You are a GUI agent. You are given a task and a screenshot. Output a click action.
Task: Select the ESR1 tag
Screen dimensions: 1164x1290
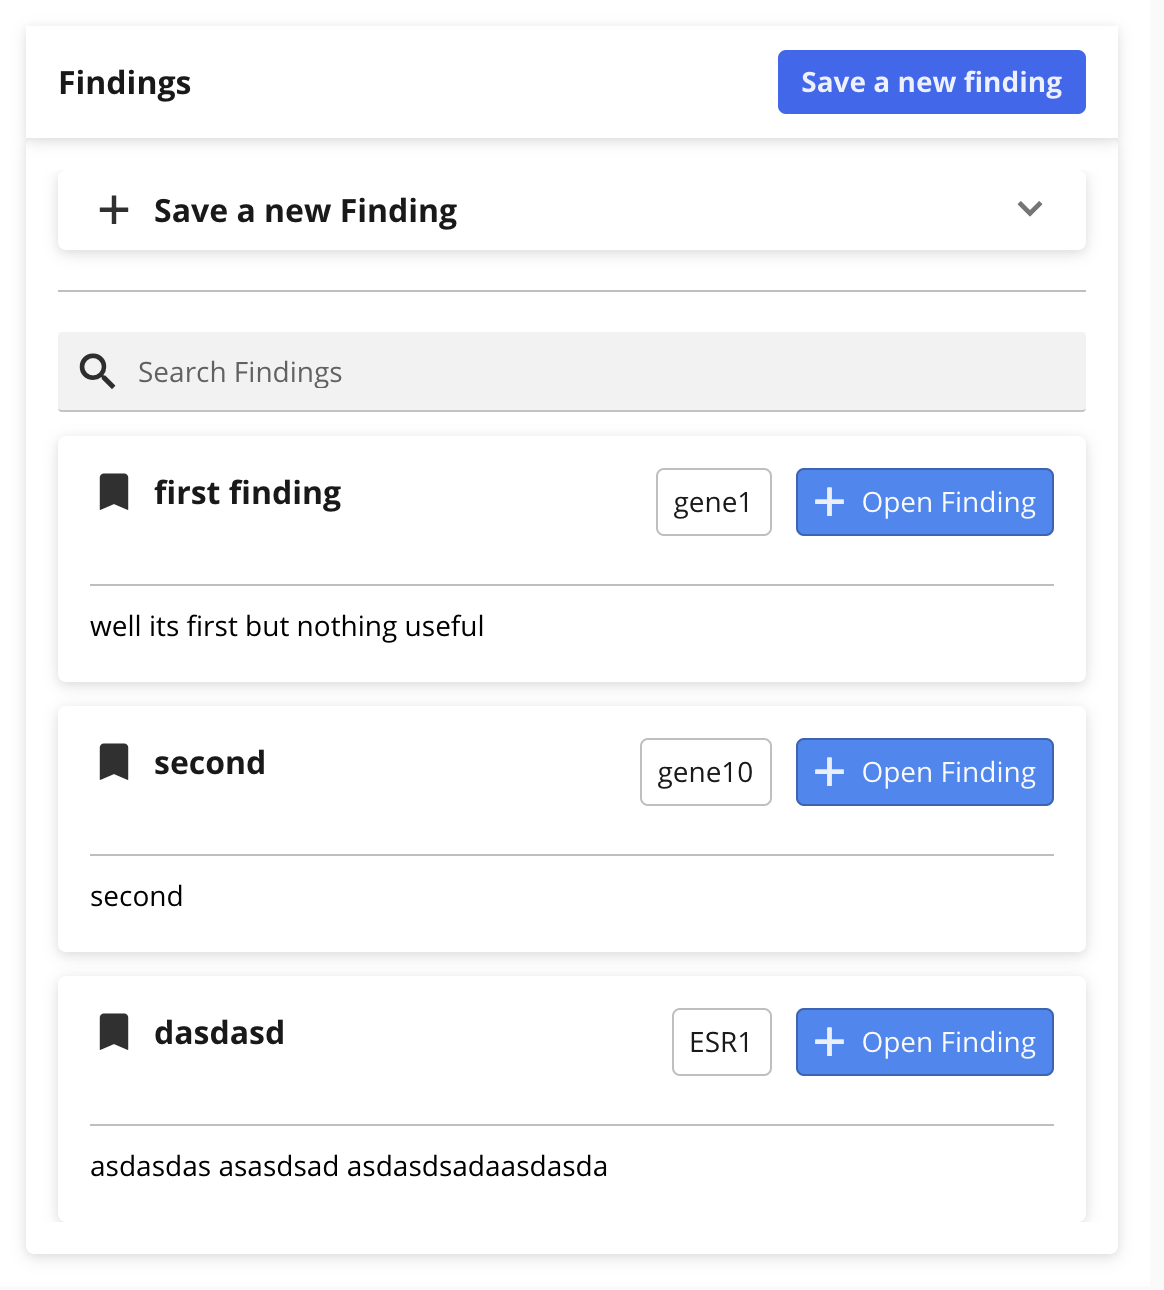coord(722,1042)
